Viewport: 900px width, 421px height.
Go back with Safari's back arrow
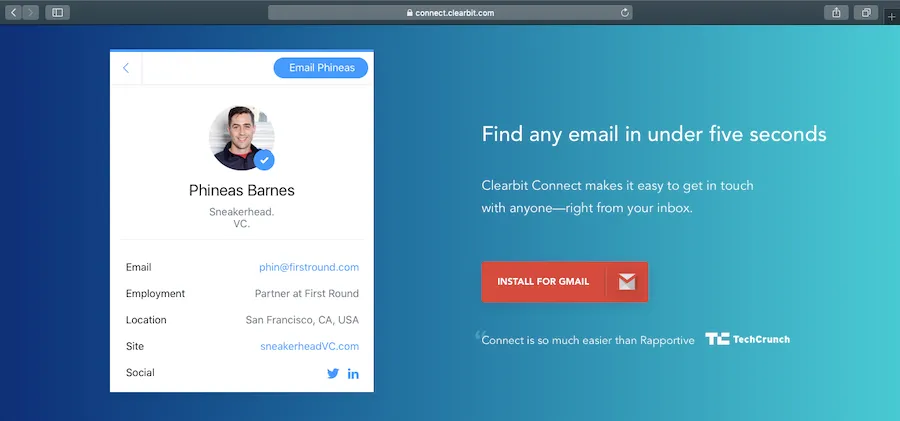tap(14, 12)
